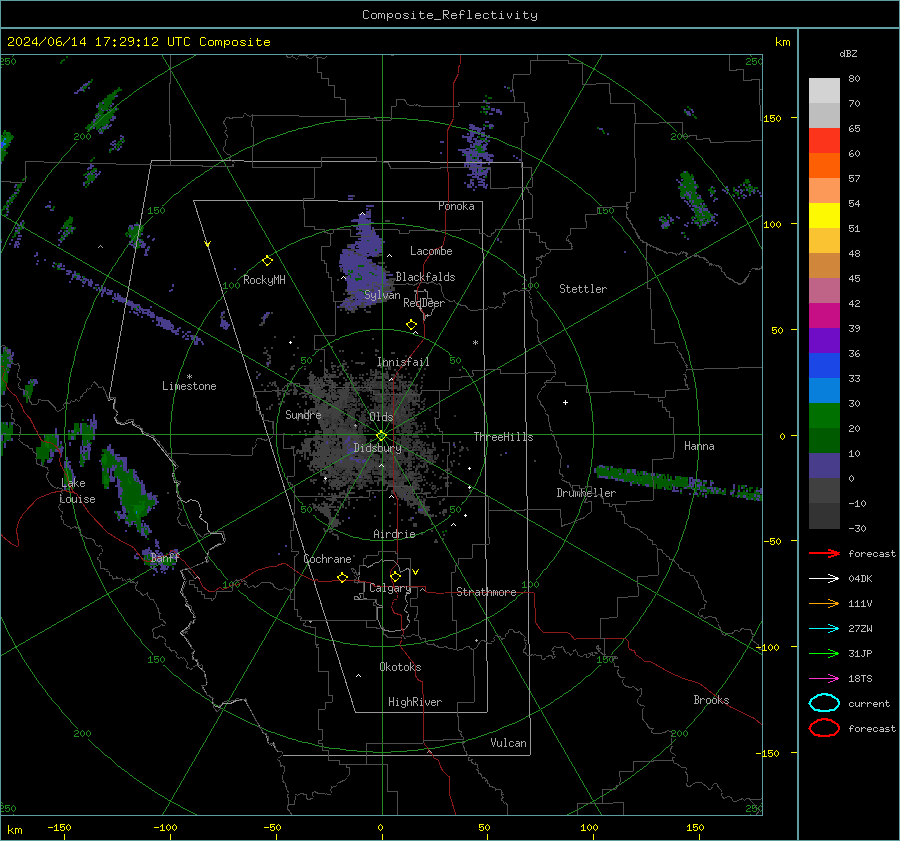Click the Stettler city label
The width and height of the screenshot is (900, 841).
(583, 289)
